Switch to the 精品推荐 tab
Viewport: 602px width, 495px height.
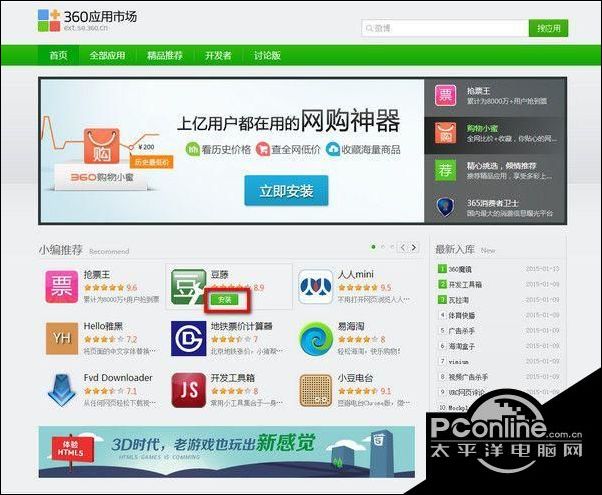pos(165,55)
